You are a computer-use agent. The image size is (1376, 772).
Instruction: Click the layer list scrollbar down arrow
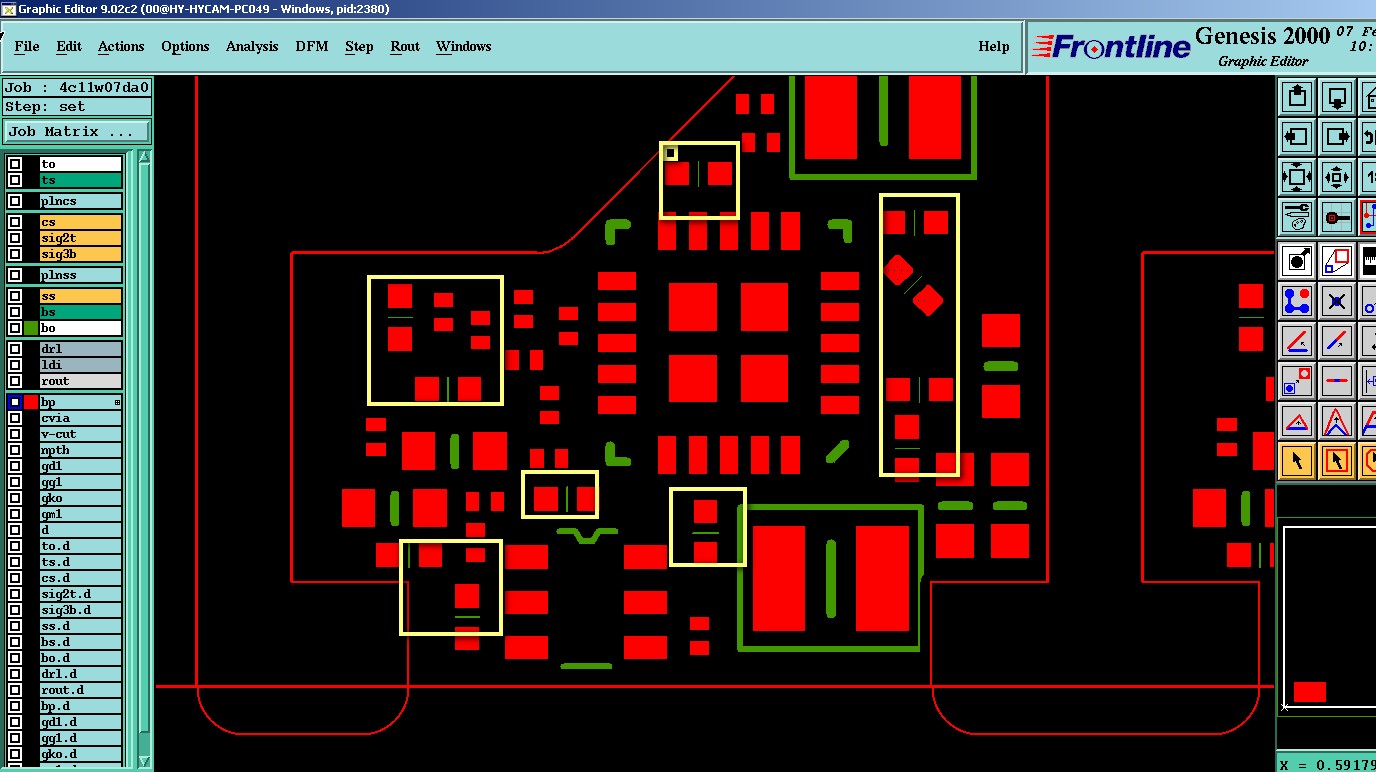(144, 762)
